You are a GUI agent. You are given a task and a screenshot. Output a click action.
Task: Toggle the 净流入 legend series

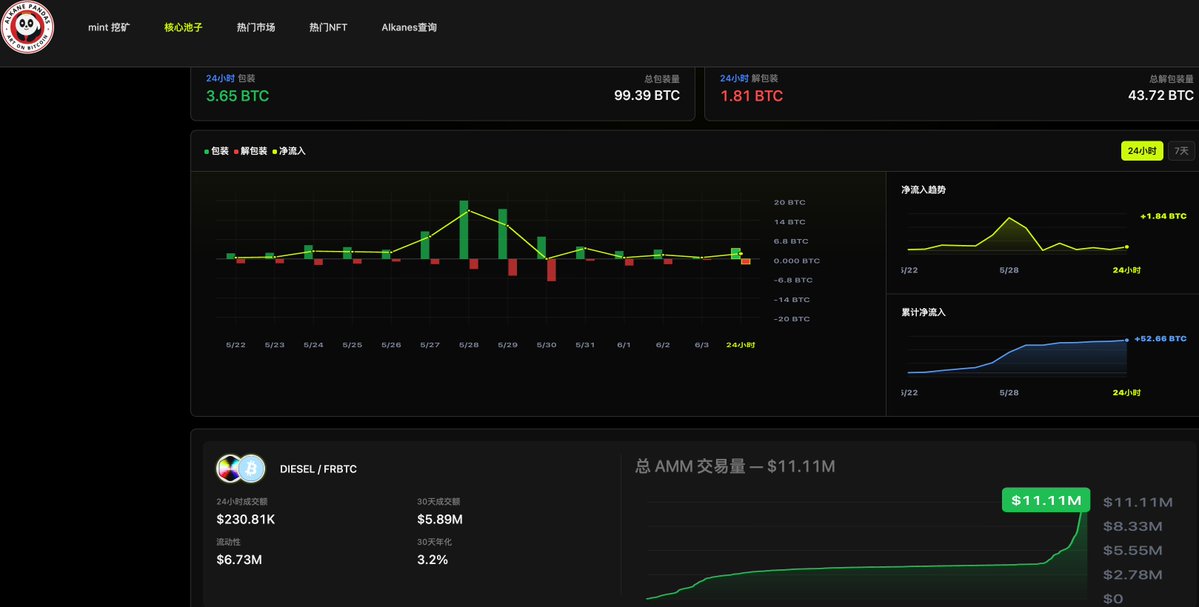click(x=289, y=151)
